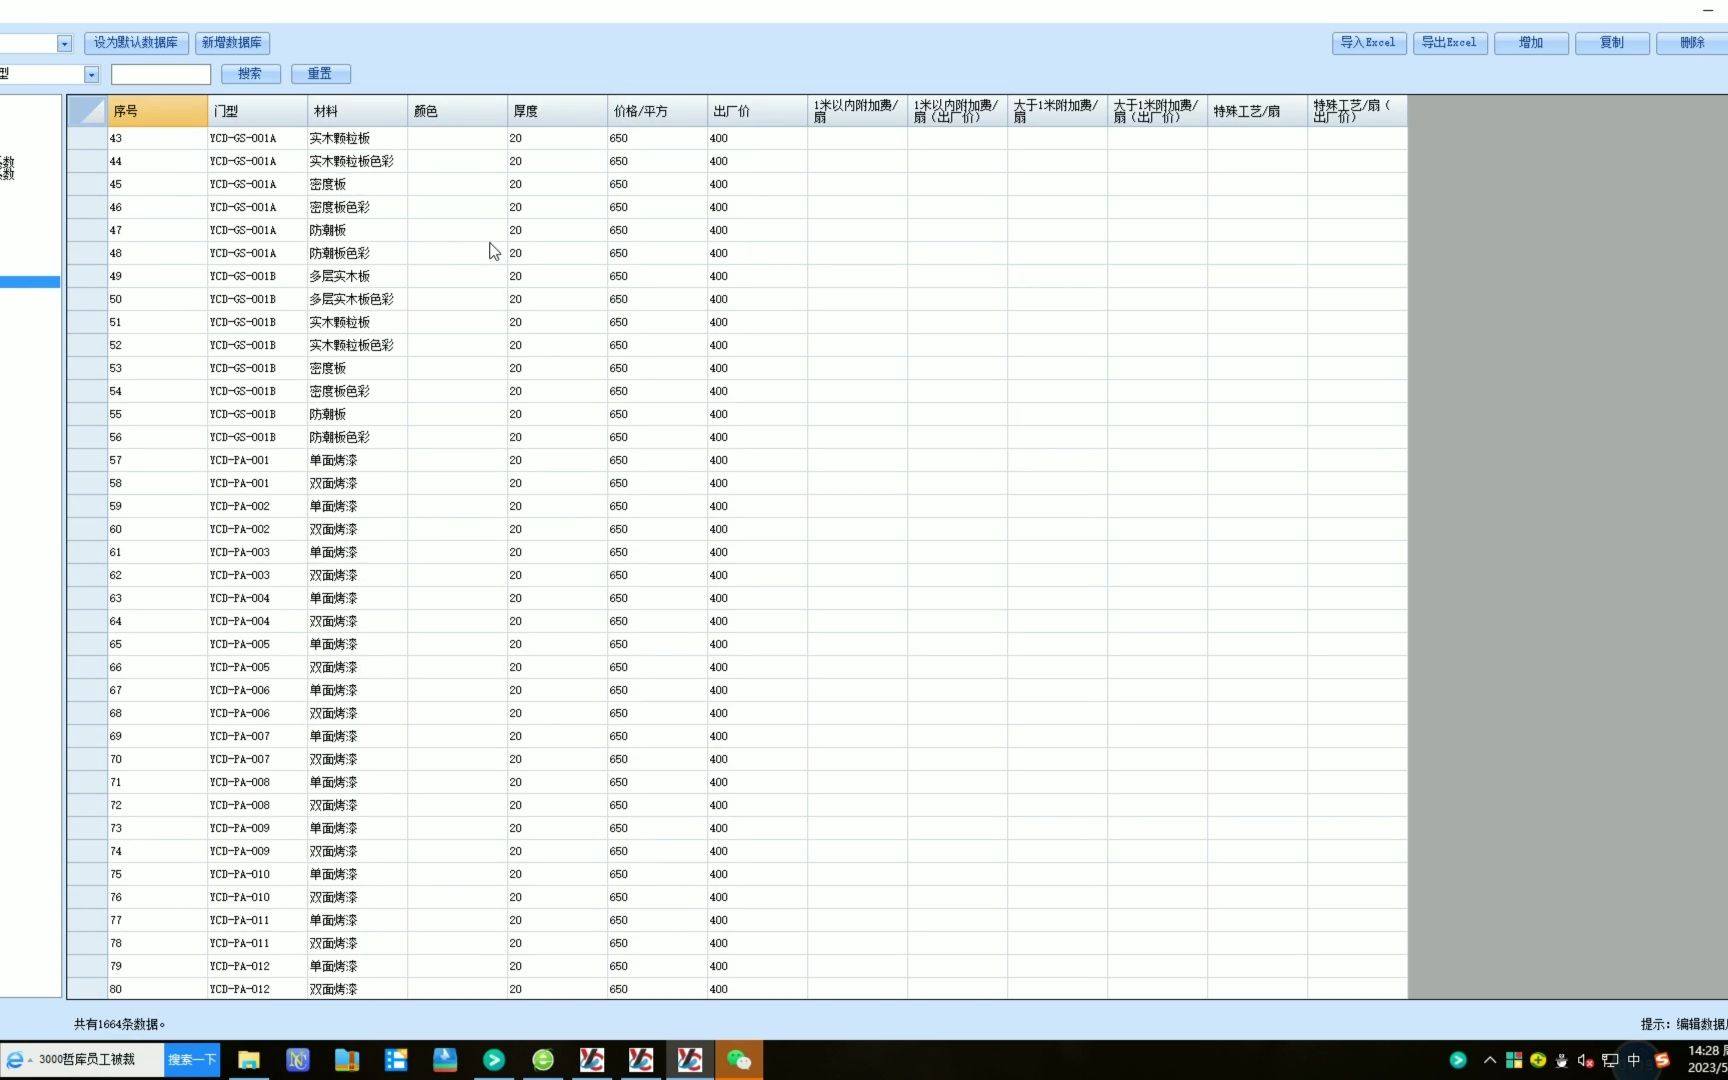Click the 防潮板 cell in row 55
Image resolution: width=1728 pixels, height=1080 pixels.
point(358,414)
